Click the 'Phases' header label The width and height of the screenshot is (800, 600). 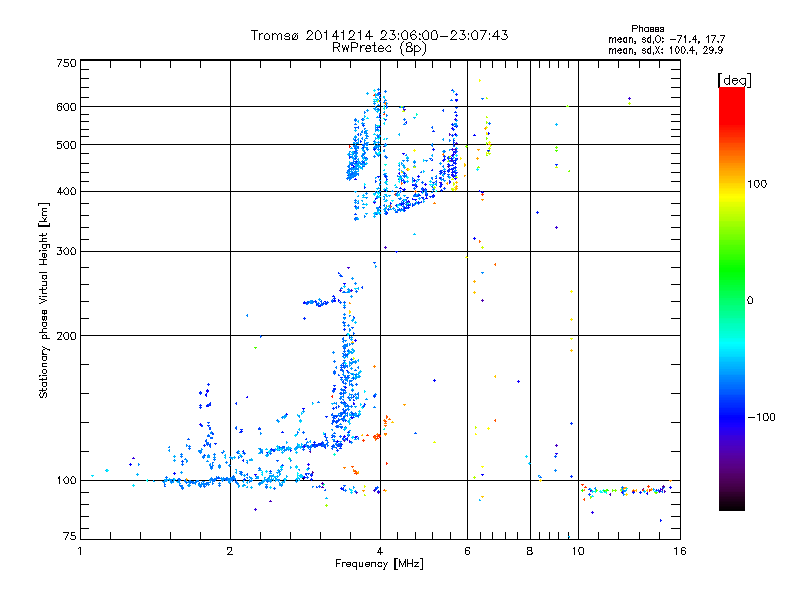647,29
